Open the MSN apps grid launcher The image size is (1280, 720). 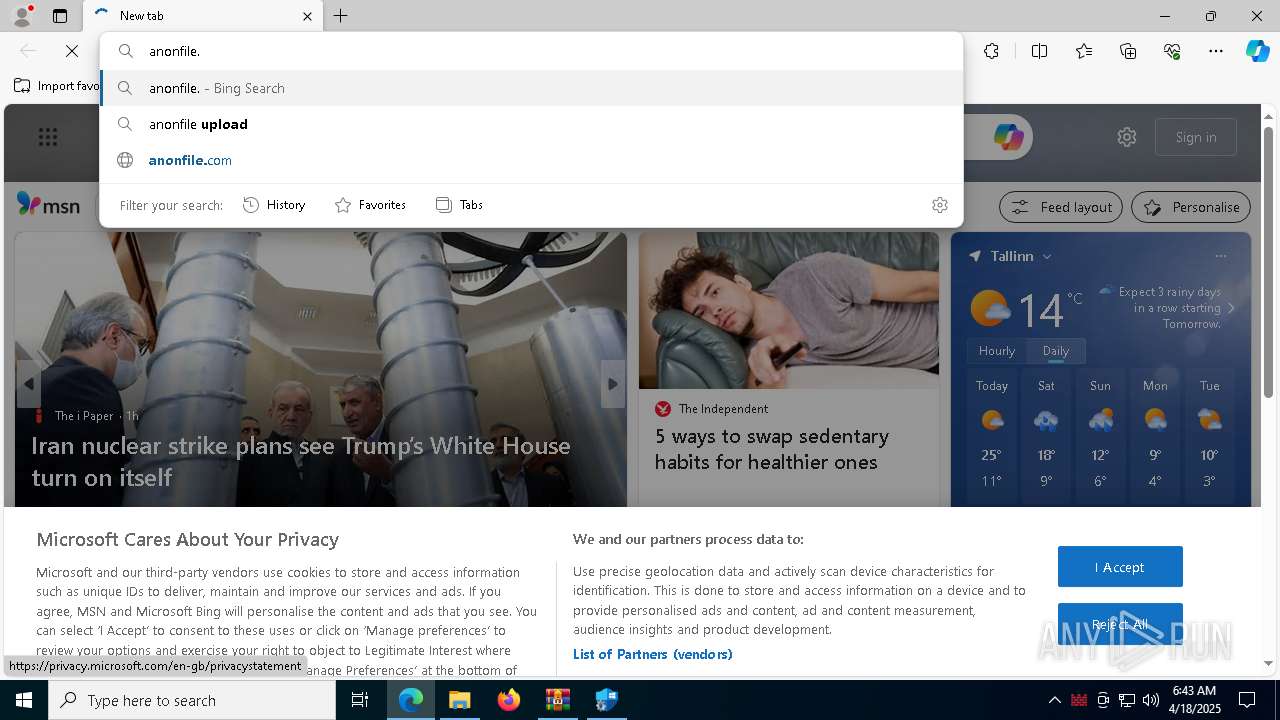click(x=48, y=137)
